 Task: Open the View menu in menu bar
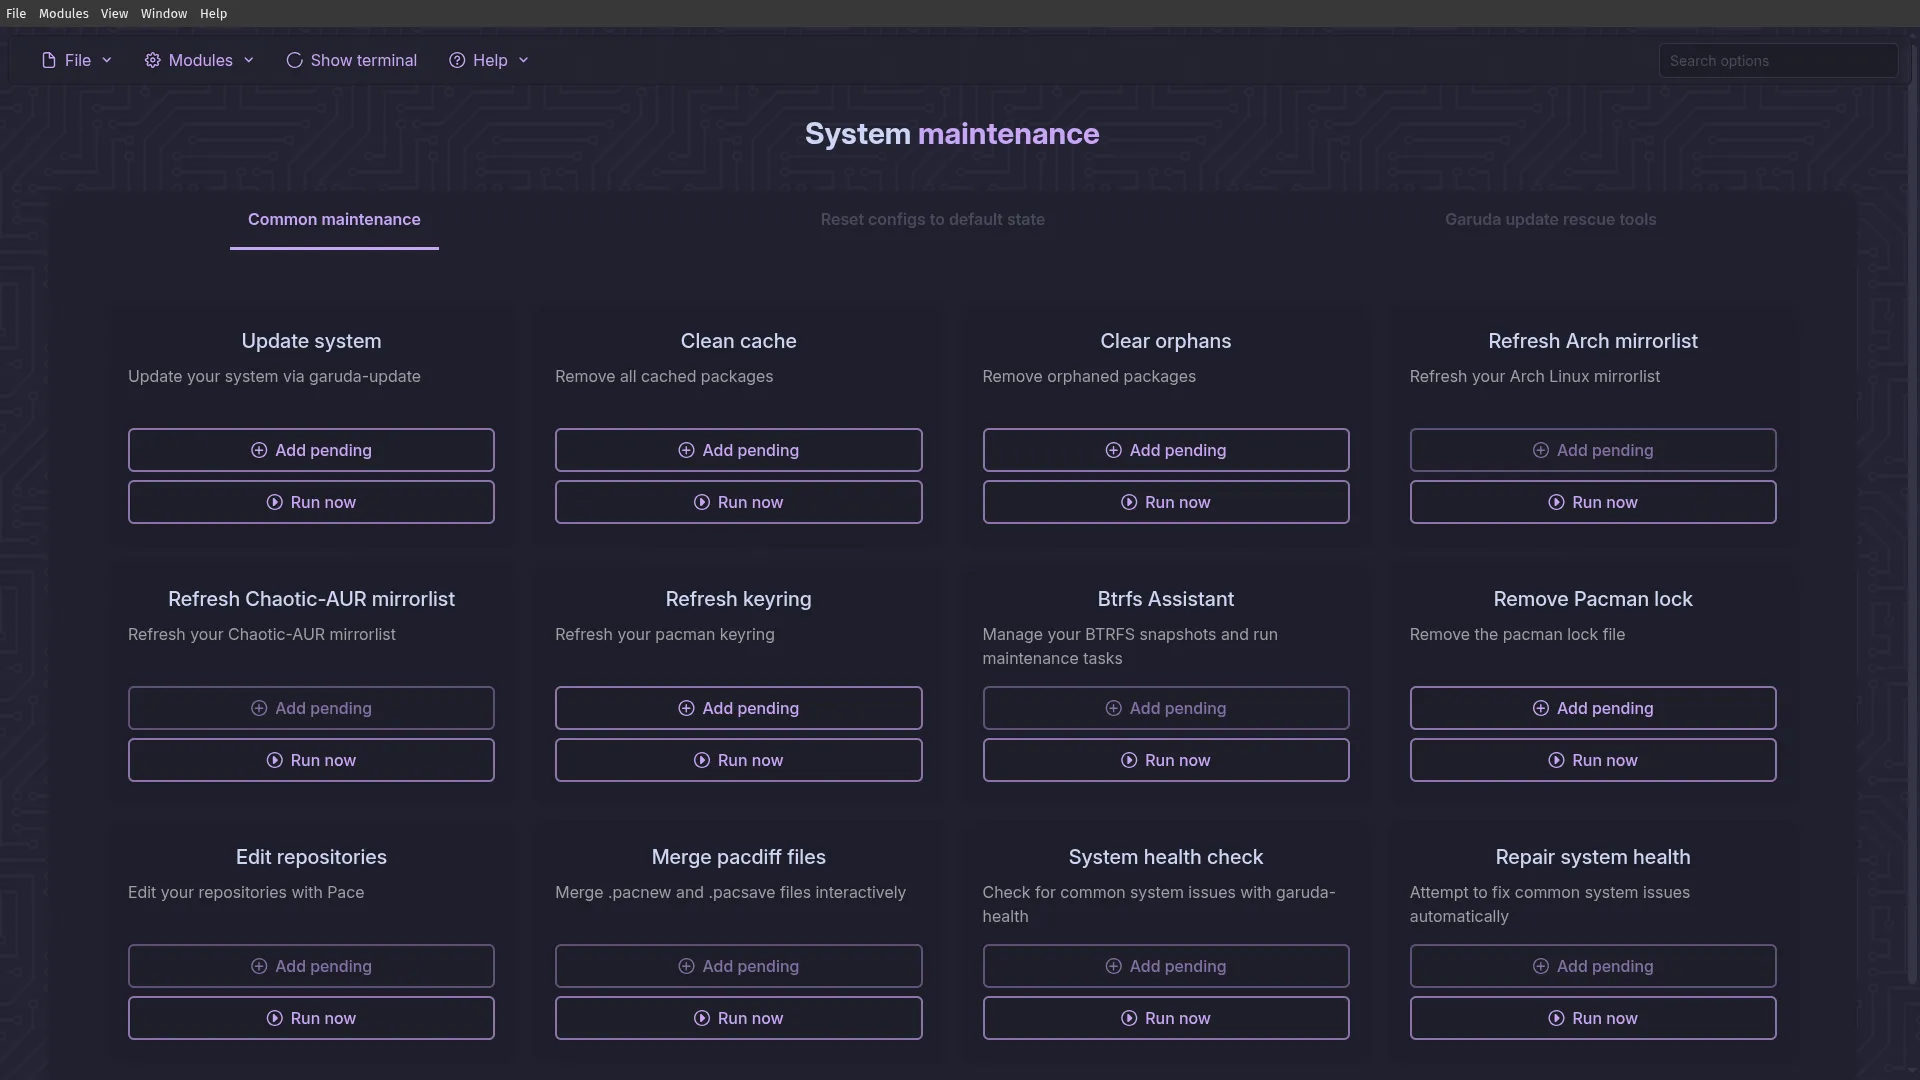pos(114,13)
